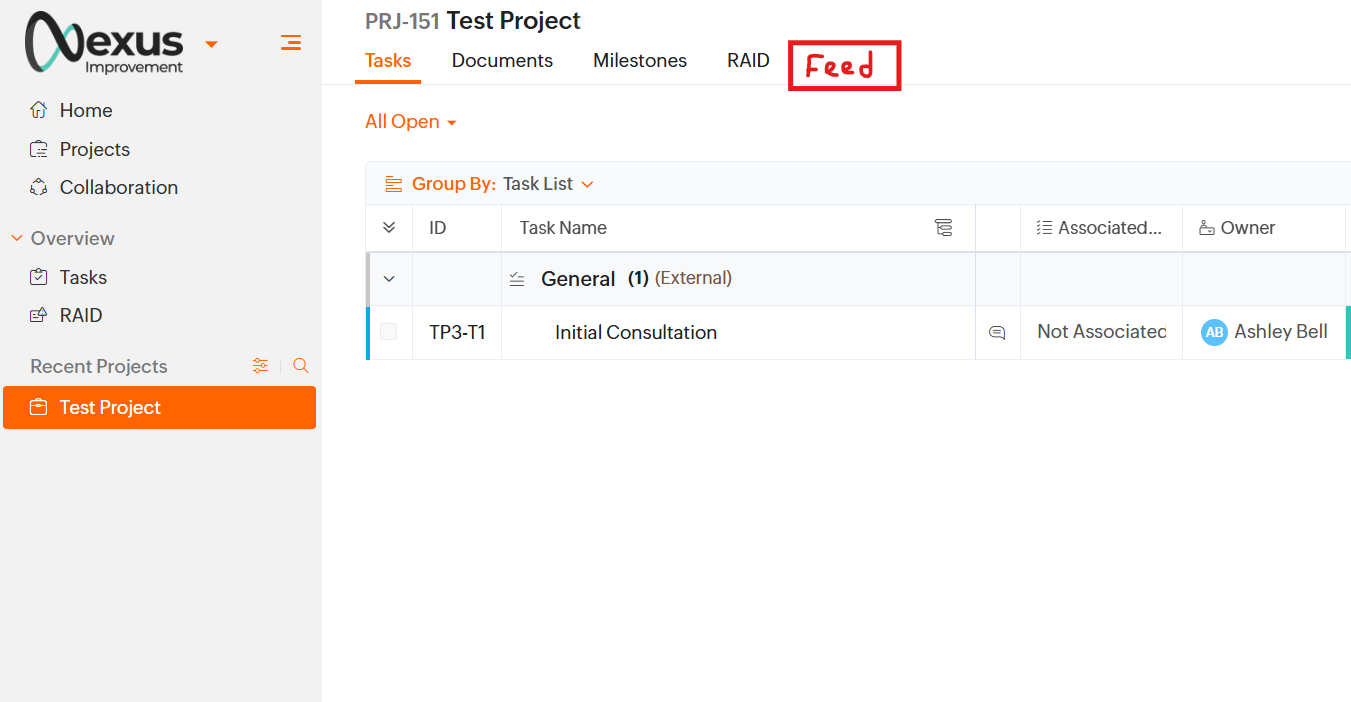Open the Initial Consultation task
Image resolution: width=1351 pixels, height=702 pixels.
coord(636,333)
